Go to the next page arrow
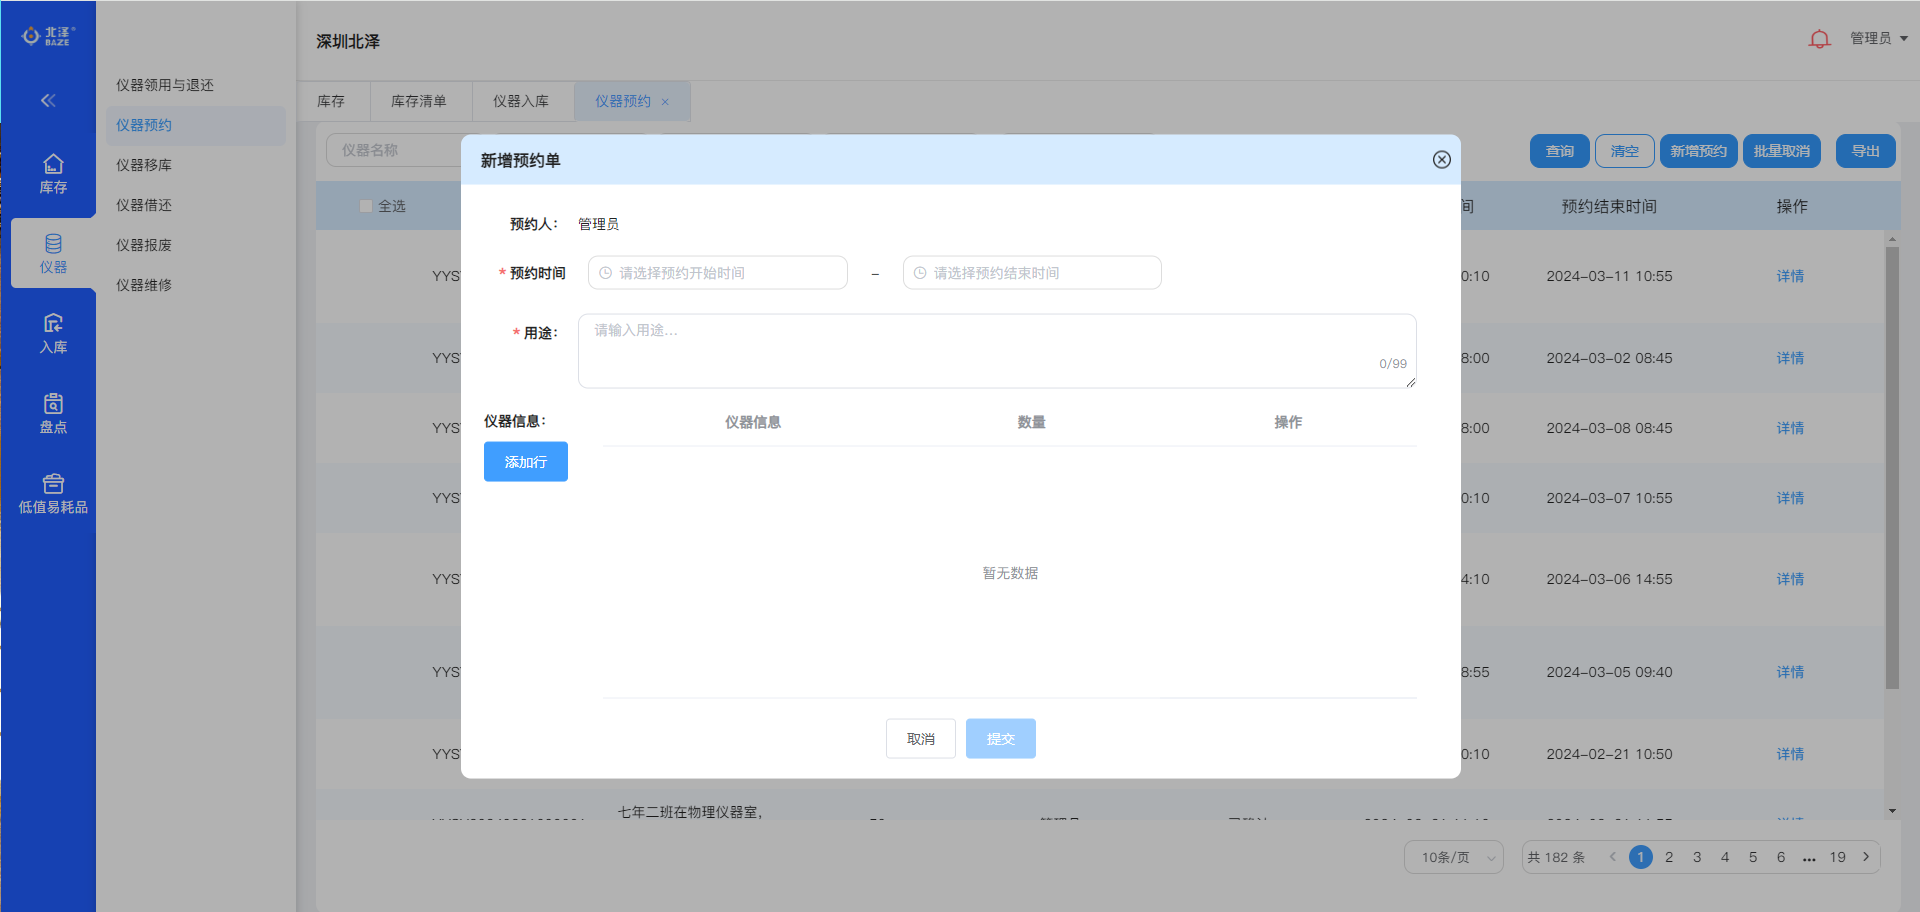 1866,857
